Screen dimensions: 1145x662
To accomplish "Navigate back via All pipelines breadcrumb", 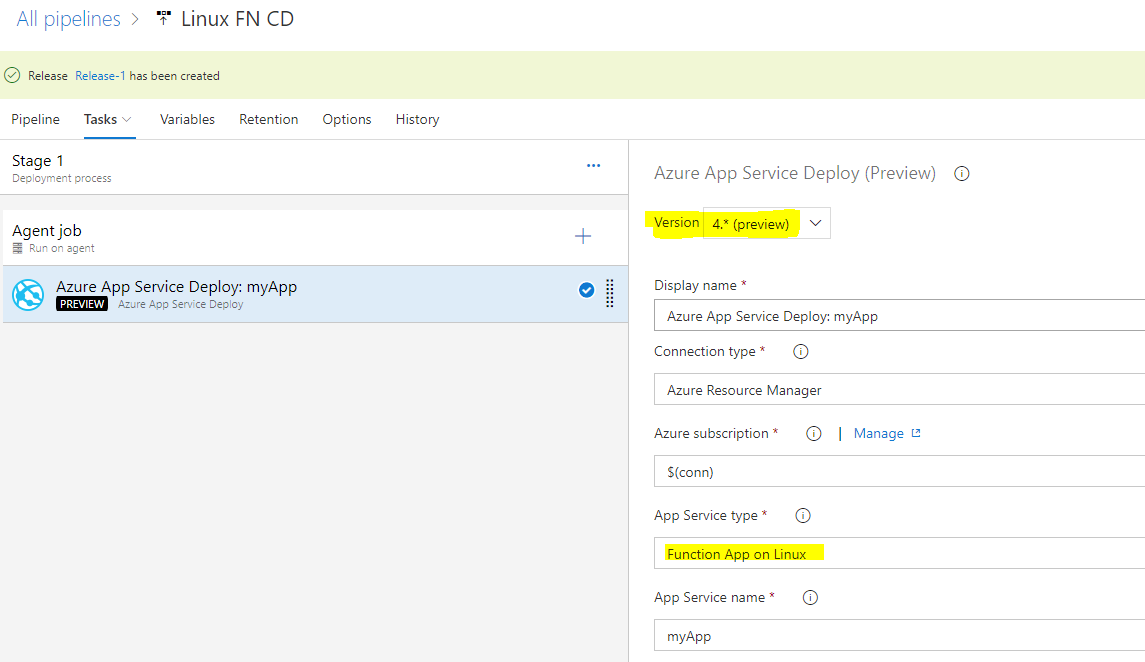I will pos(68,18).
